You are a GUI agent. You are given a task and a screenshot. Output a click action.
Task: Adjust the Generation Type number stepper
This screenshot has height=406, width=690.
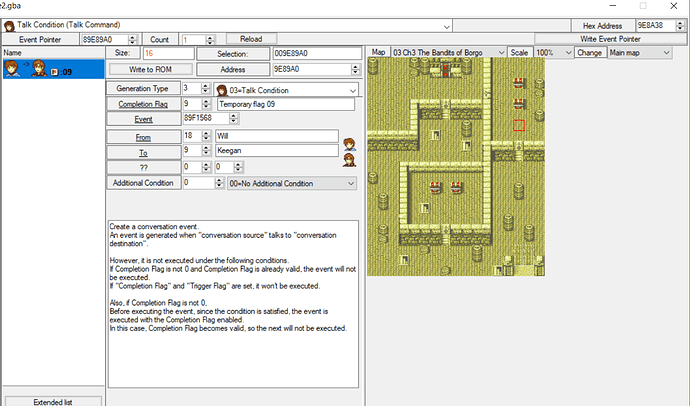click(x=206, y=88)
